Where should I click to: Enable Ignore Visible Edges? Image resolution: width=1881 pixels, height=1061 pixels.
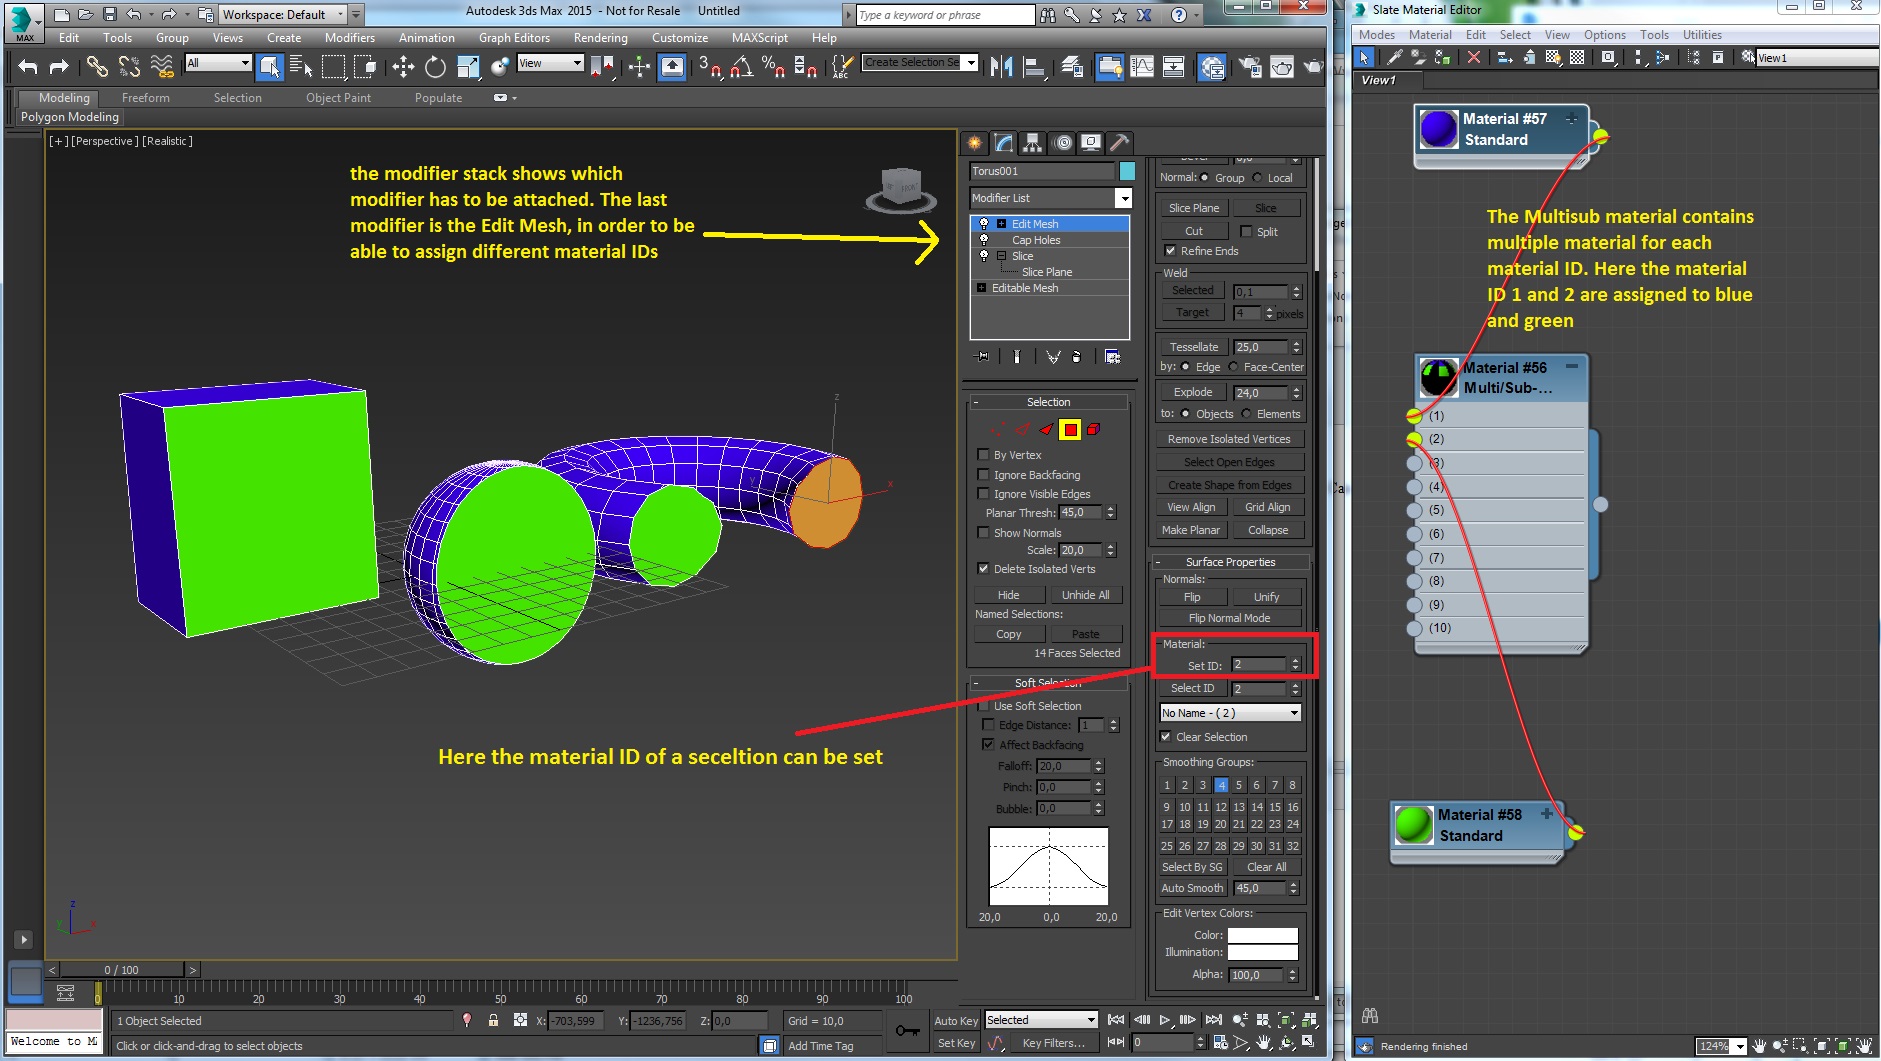click(983, 494)
